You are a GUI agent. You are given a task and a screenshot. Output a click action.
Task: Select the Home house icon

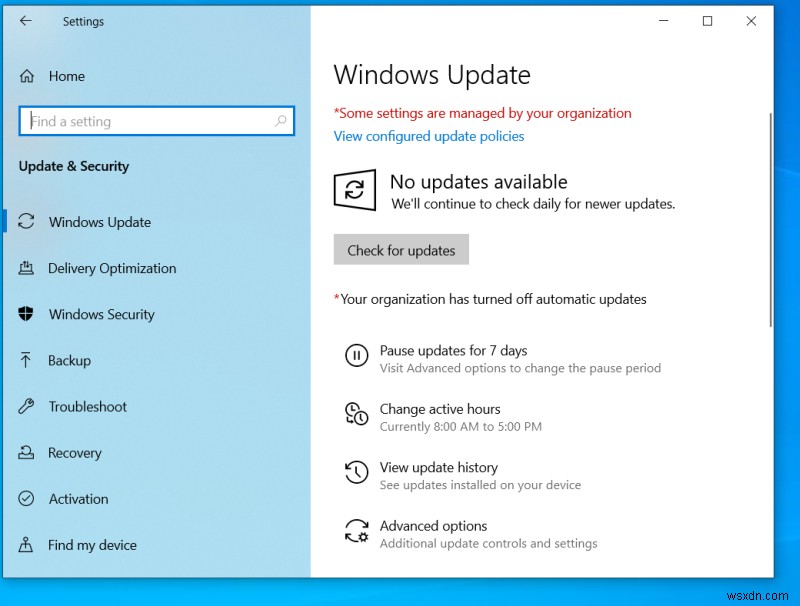pos(28,75)
